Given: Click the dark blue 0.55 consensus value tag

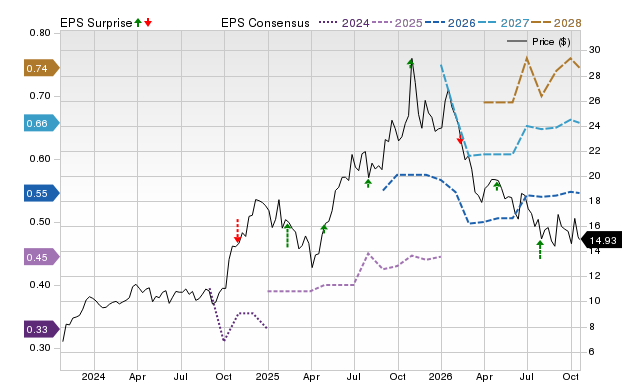Looking at the screenshot, I should click(42, 193).
